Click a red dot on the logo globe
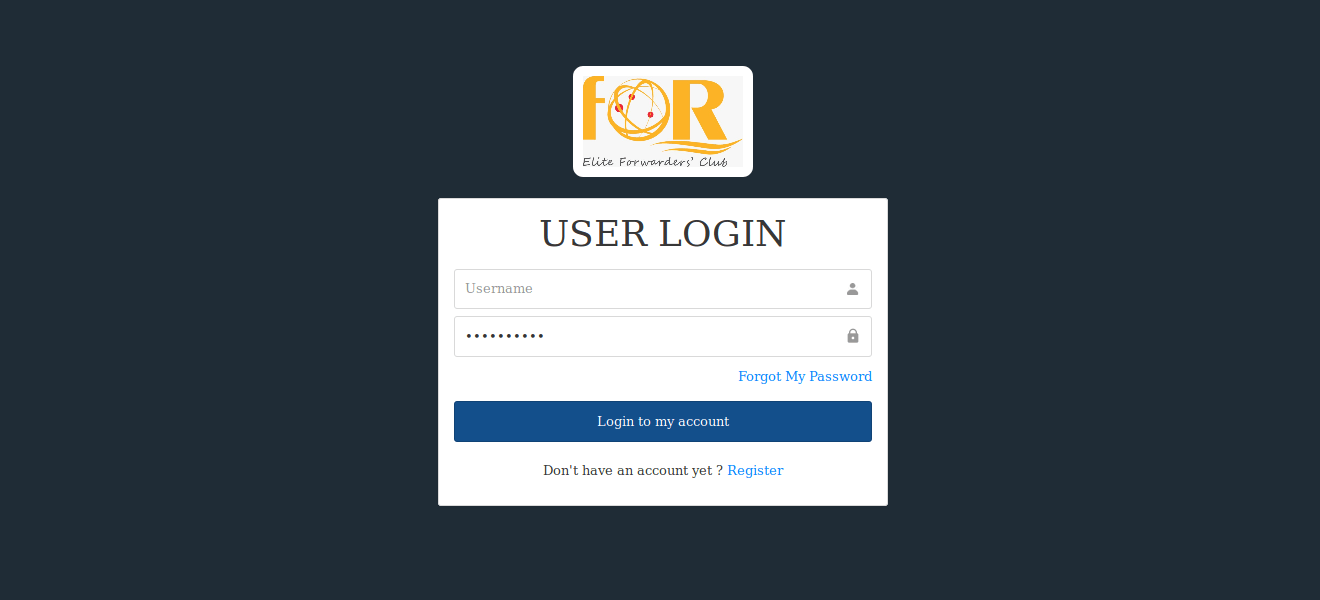This screenshot has height=600, width=1320. click(x=619, y=107)
